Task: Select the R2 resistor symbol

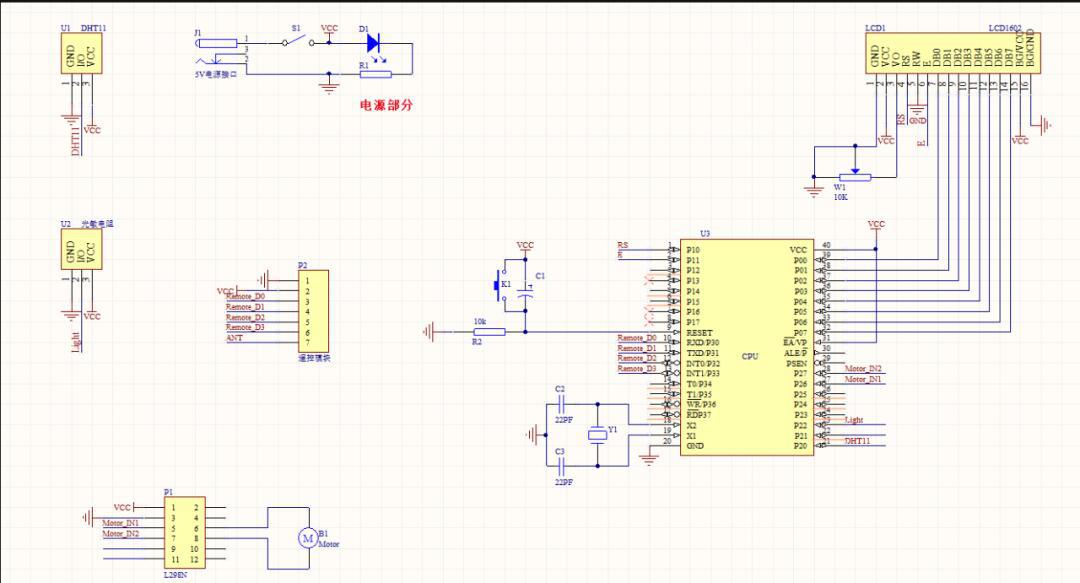Action: [x=490, y=332]
